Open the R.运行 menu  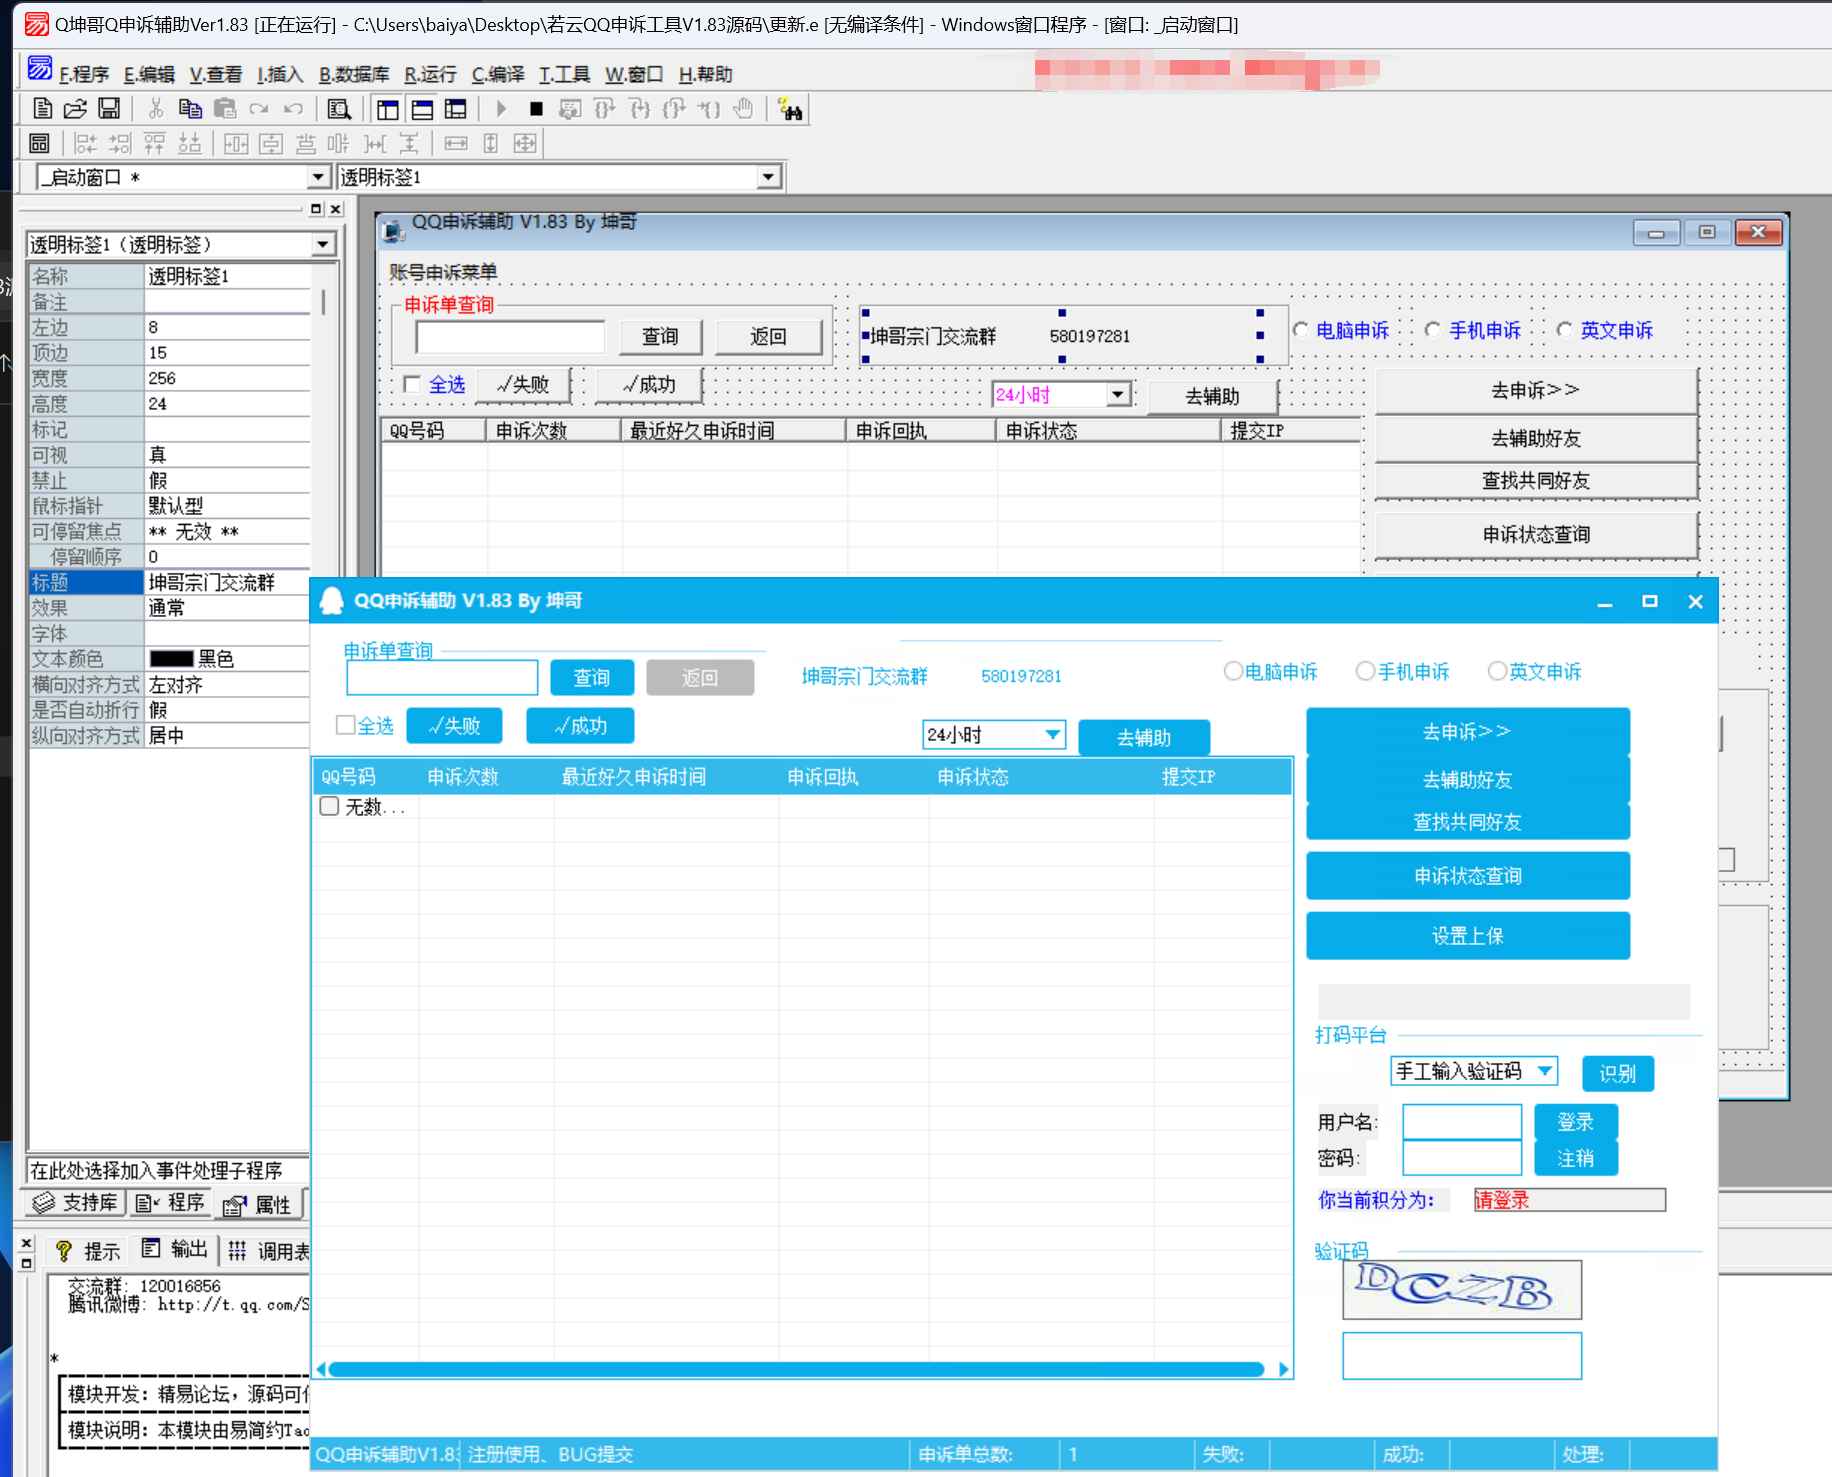(430, 75)
